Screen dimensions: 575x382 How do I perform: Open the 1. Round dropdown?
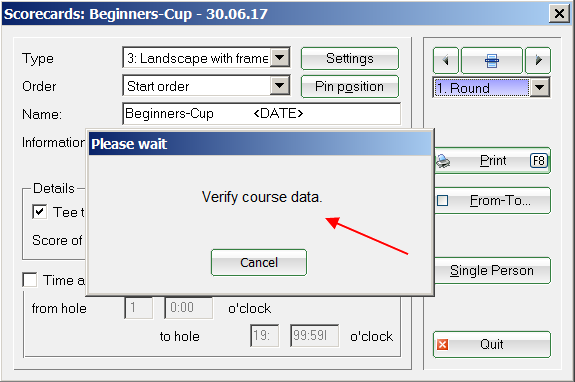click(x=540, y=88)
